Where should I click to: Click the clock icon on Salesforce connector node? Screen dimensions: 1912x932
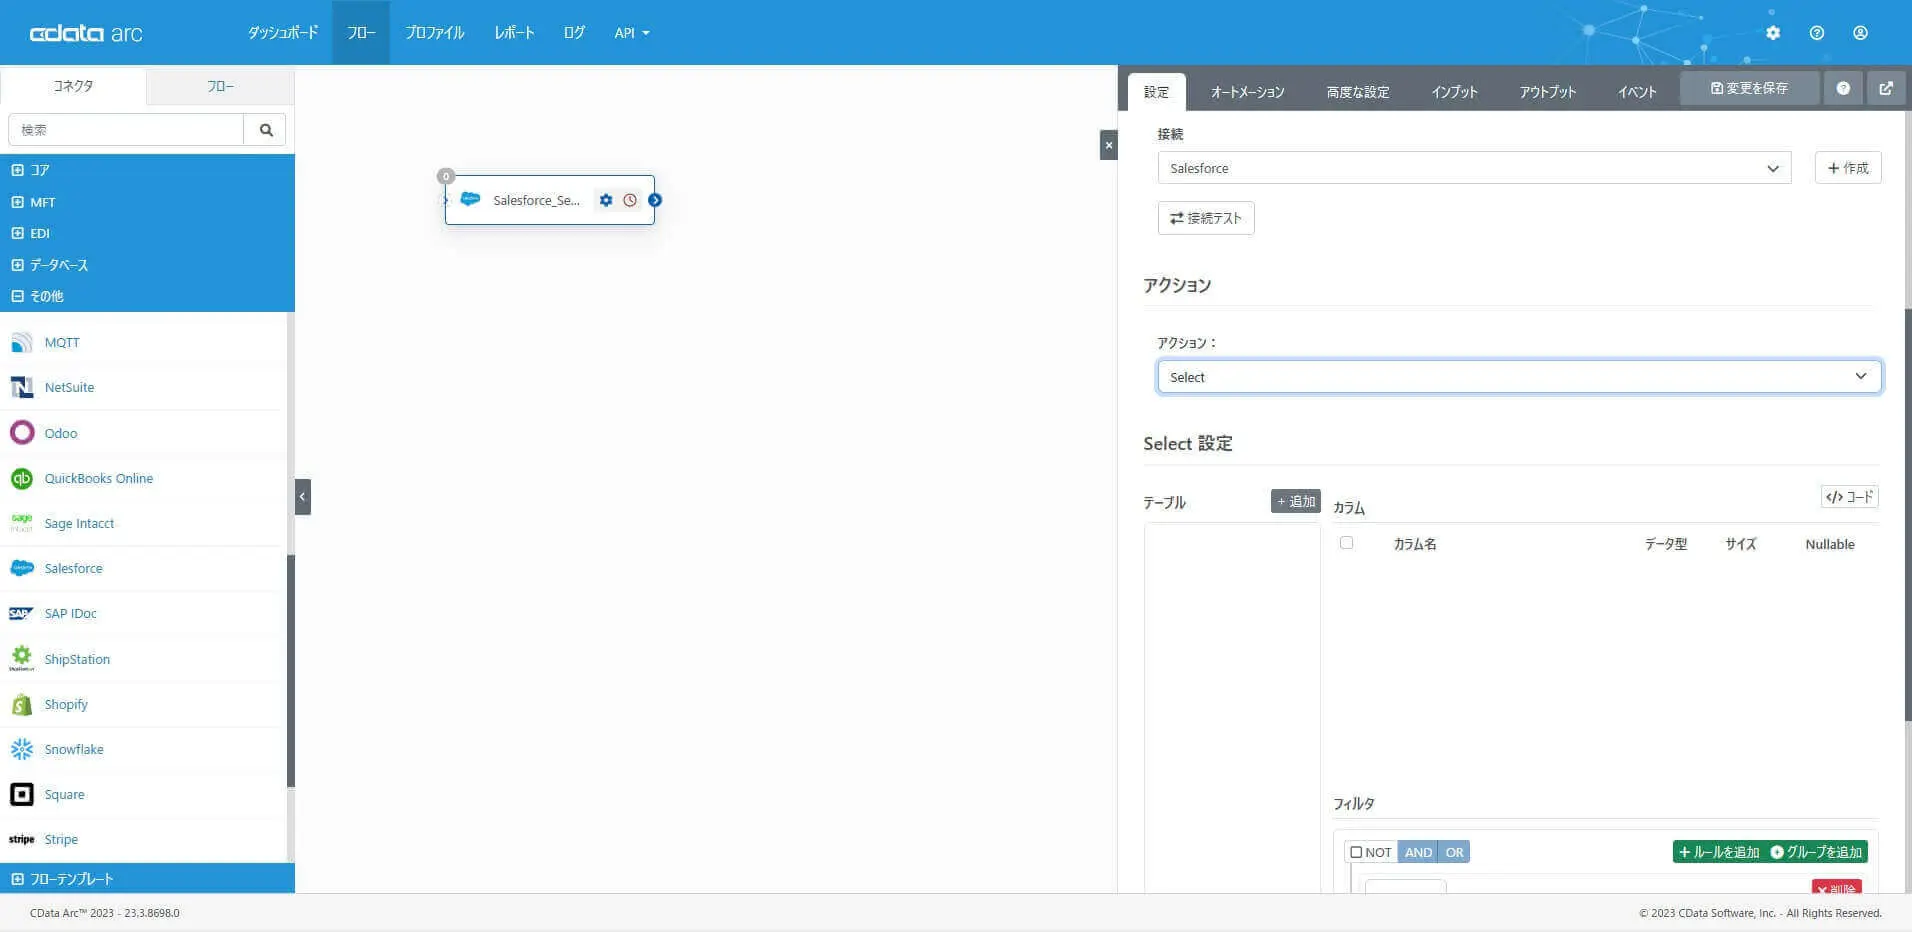(x=630, y=200)
